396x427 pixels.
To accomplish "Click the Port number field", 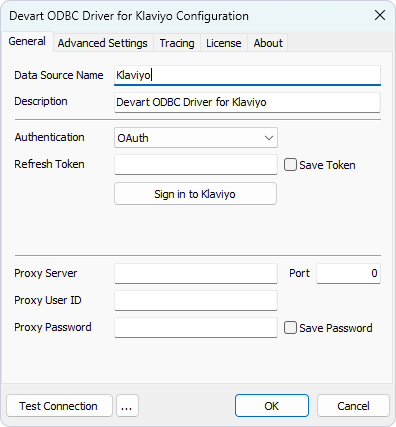I will pyautogui.click(x=348, y=273).
